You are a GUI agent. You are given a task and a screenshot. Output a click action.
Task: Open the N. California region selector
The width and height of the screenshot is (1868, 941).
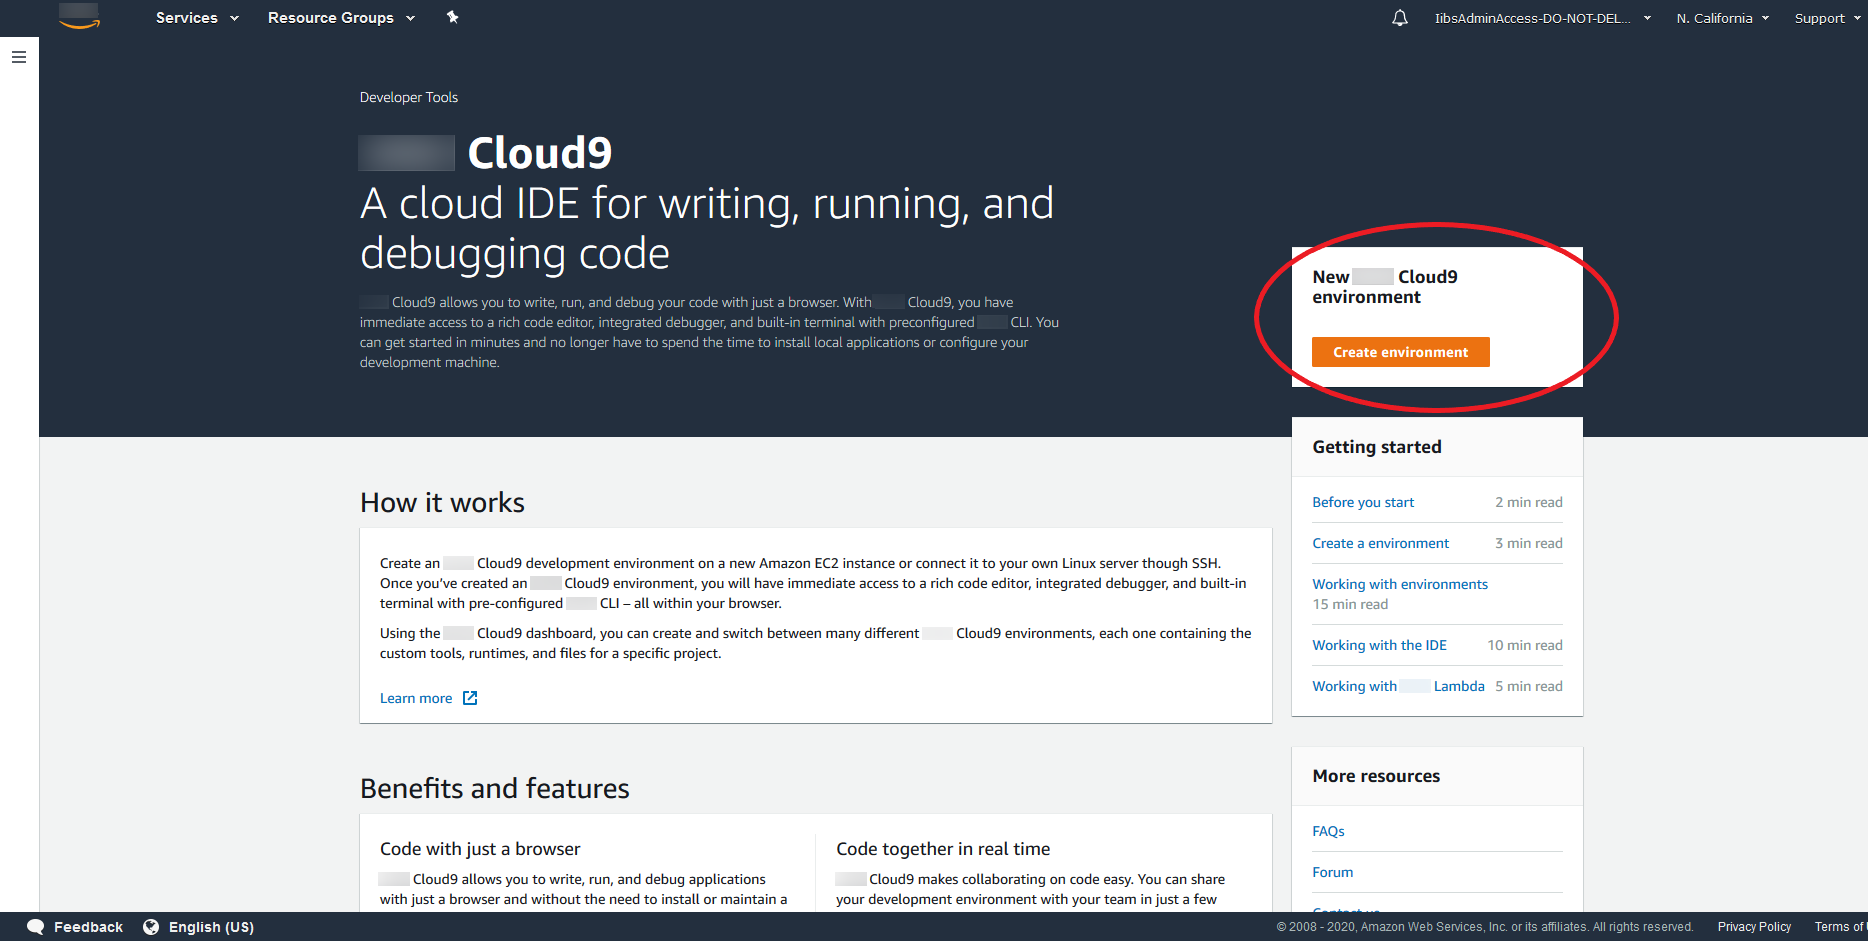tap(1722, 18)
